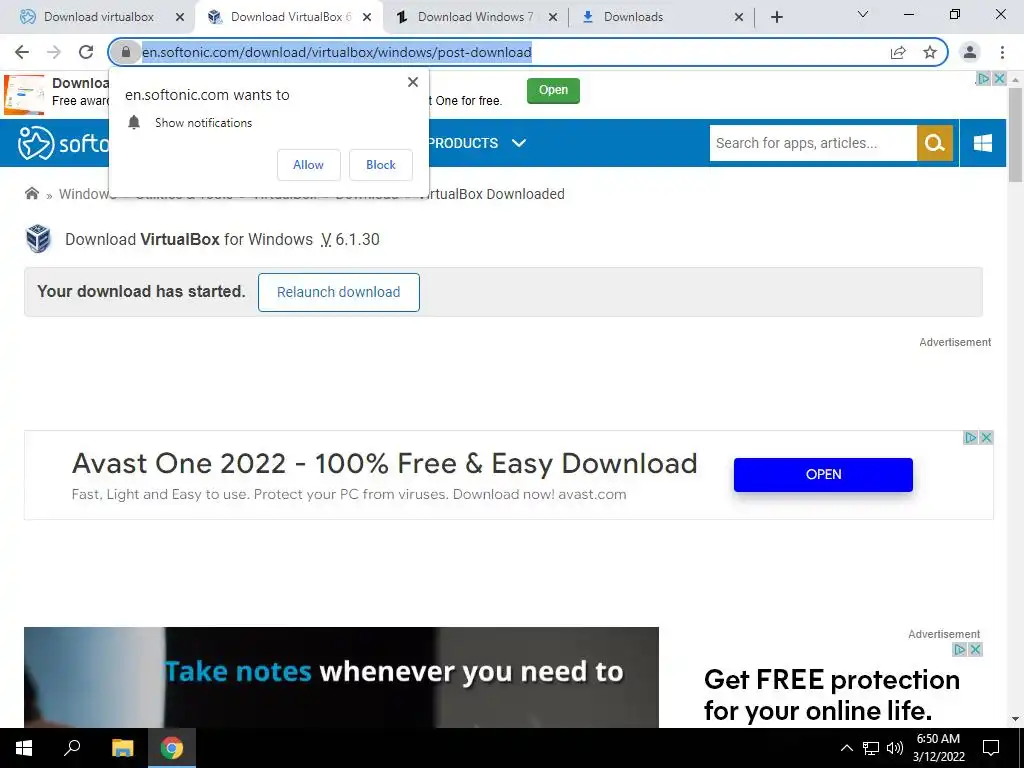Click the Softonic logo

point(62,143)
